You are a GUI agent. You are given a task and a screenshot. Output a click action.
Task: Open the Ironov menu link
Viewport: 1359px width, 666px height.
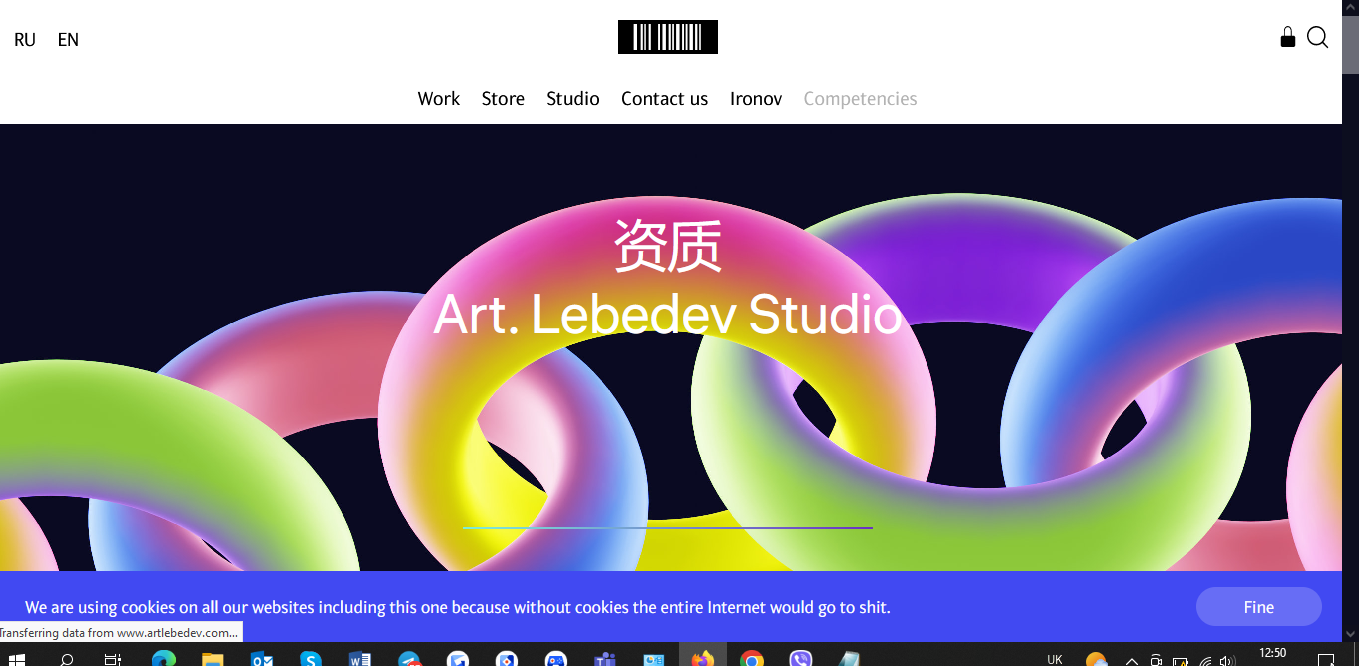point(756,98)
